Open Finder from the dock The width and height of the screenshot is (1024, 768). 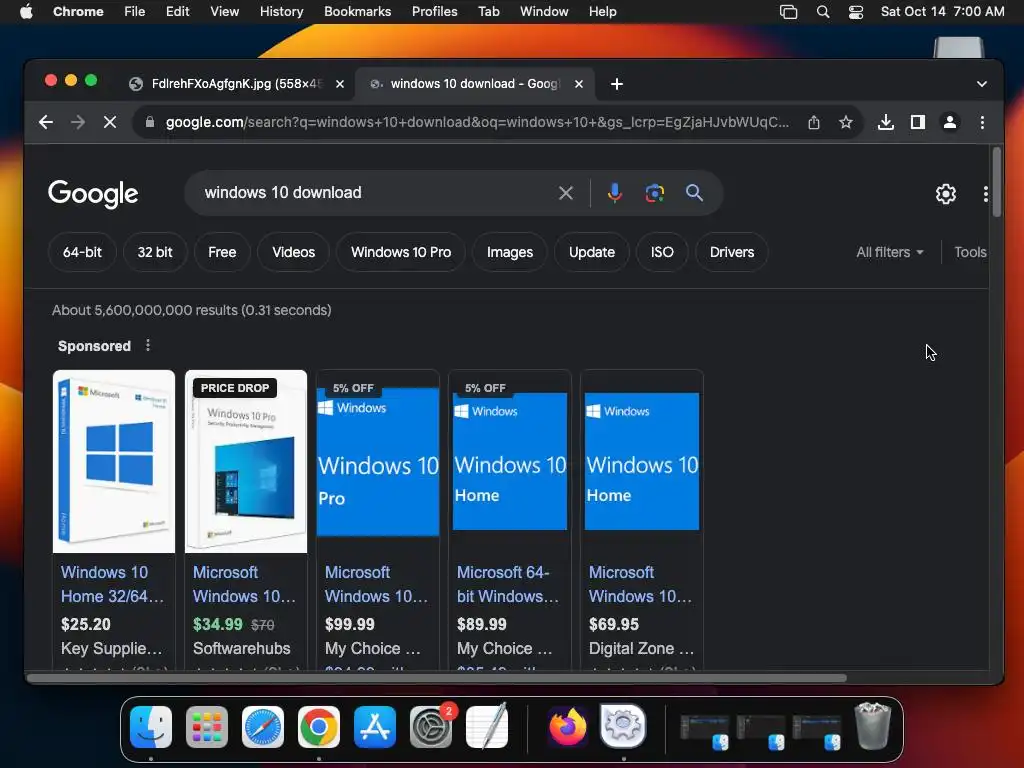click(x=151, y=727)
